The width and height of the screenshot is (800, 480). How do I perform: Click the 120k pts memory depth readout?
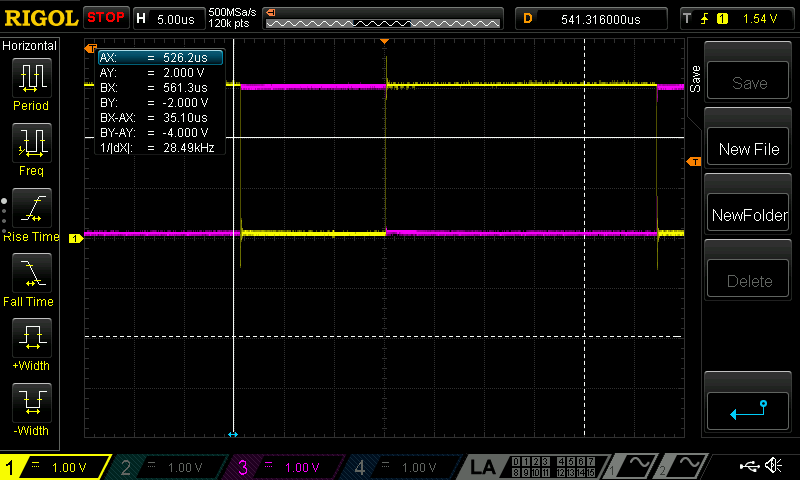tap(229, 23)
